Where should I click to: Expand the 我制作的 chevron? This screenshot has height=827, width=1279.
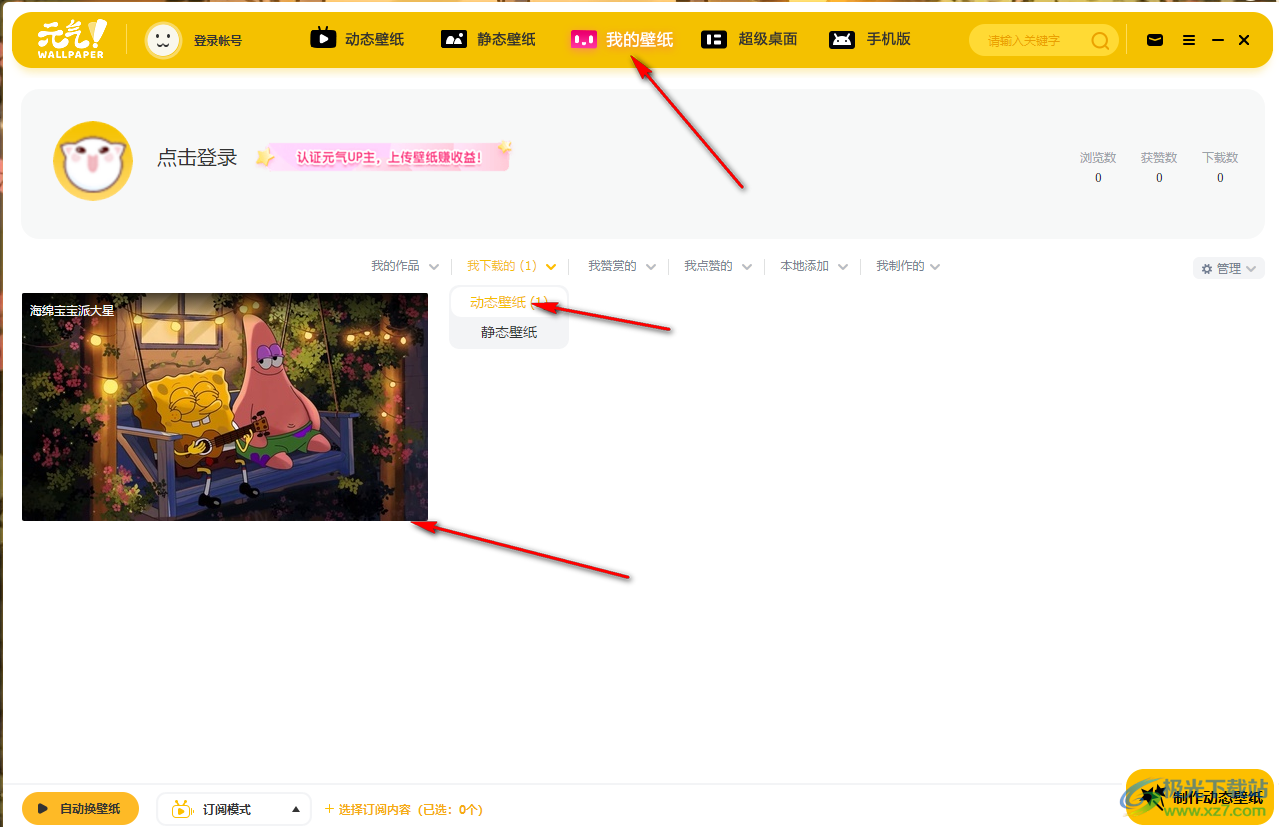tap(935, 267)
